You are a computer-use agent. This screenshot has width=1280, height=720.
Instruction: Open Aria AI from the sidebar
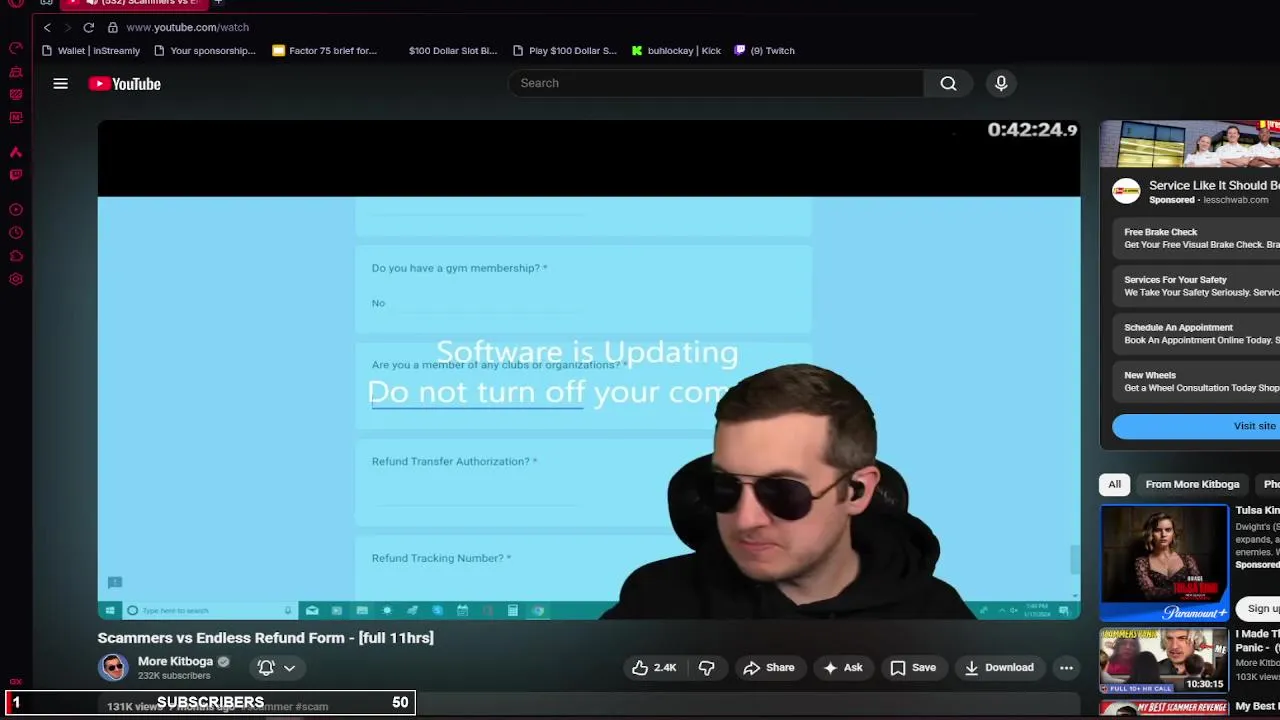pyautogui.click(x=16, y=152)
